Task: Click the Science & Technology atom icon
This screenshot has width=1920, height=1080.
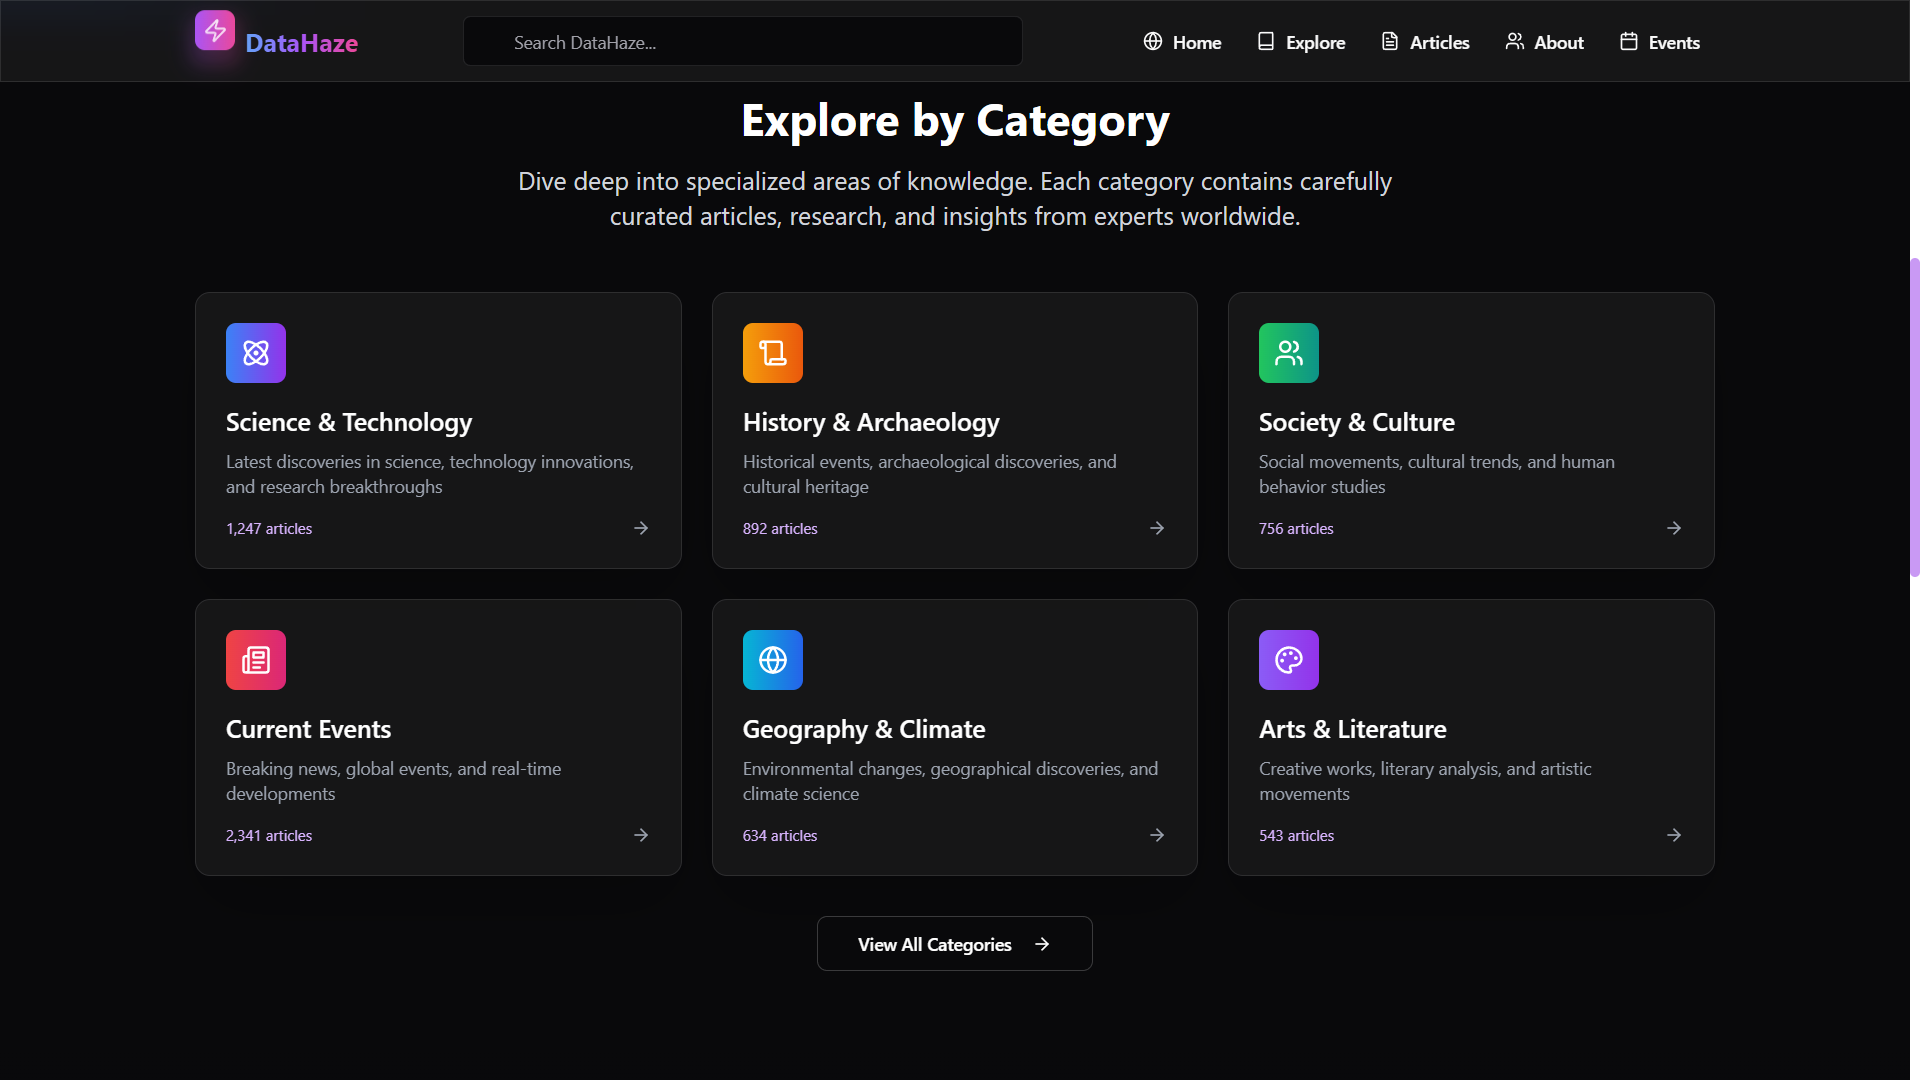Action: pyautogui.click(x=256, y=353)
